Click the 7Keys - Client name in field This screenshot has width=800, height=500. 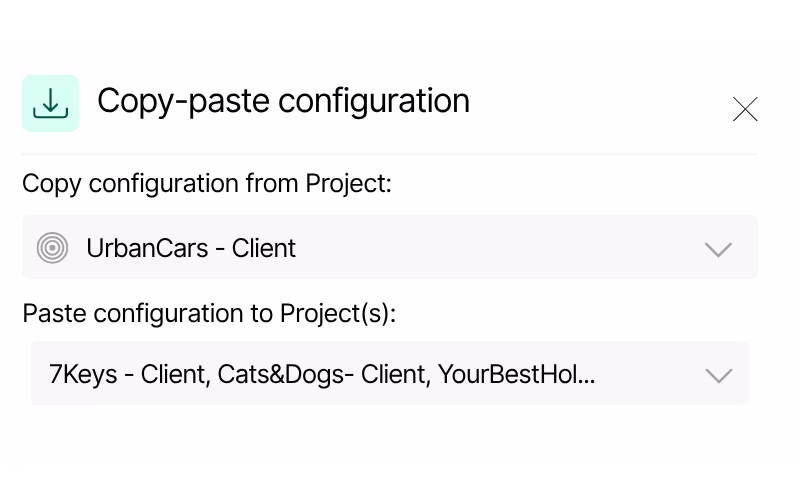(x=129, y=374)
